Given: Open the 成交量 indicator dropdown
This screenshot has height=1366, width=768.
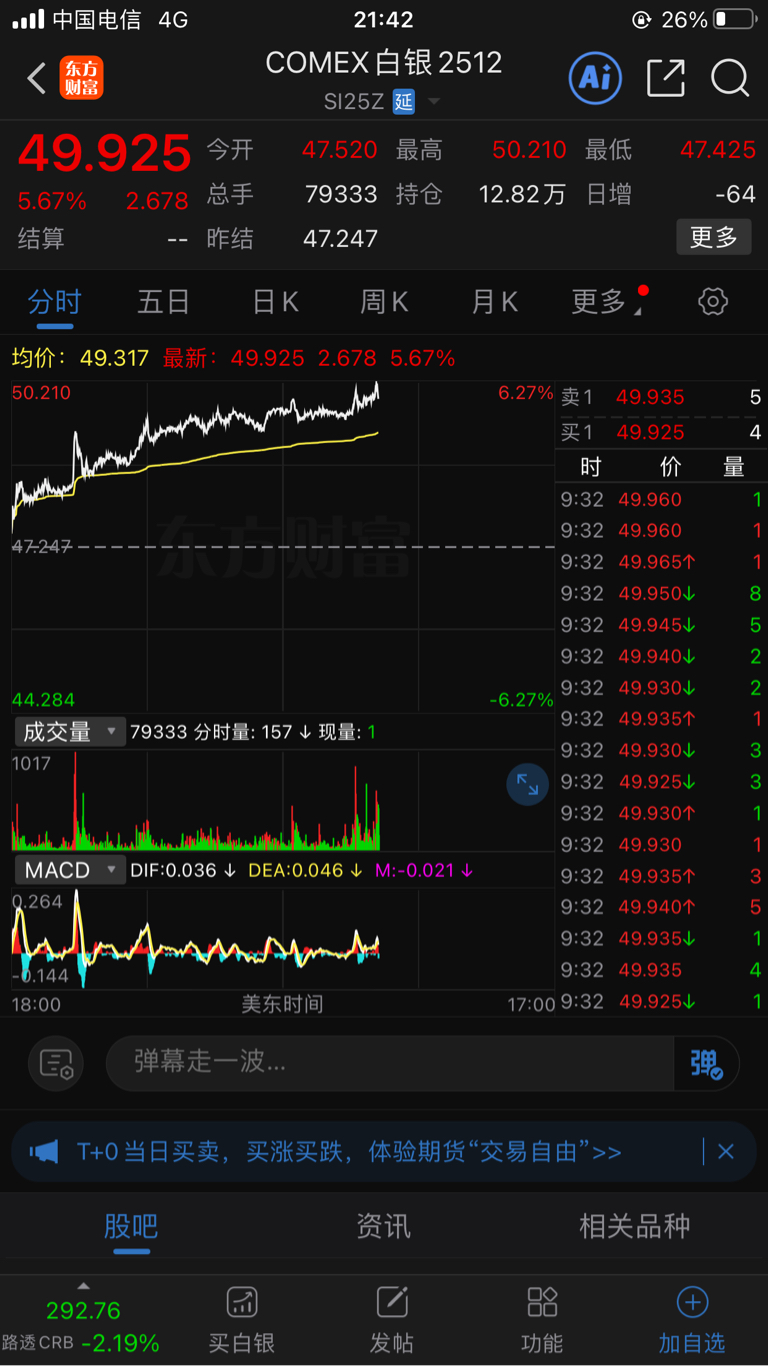Looking at the screenshot, I should [x=69, y=732].
